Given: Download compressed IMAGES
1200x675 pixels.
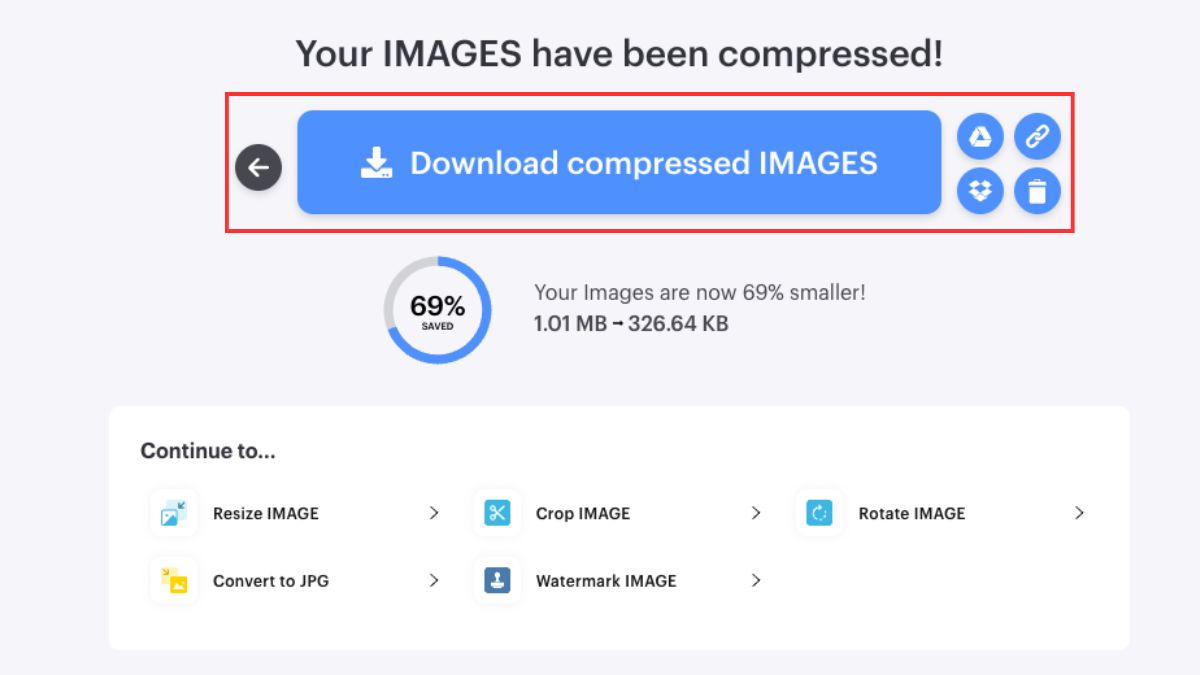Looking at the screenshot, I should [619, 162].
